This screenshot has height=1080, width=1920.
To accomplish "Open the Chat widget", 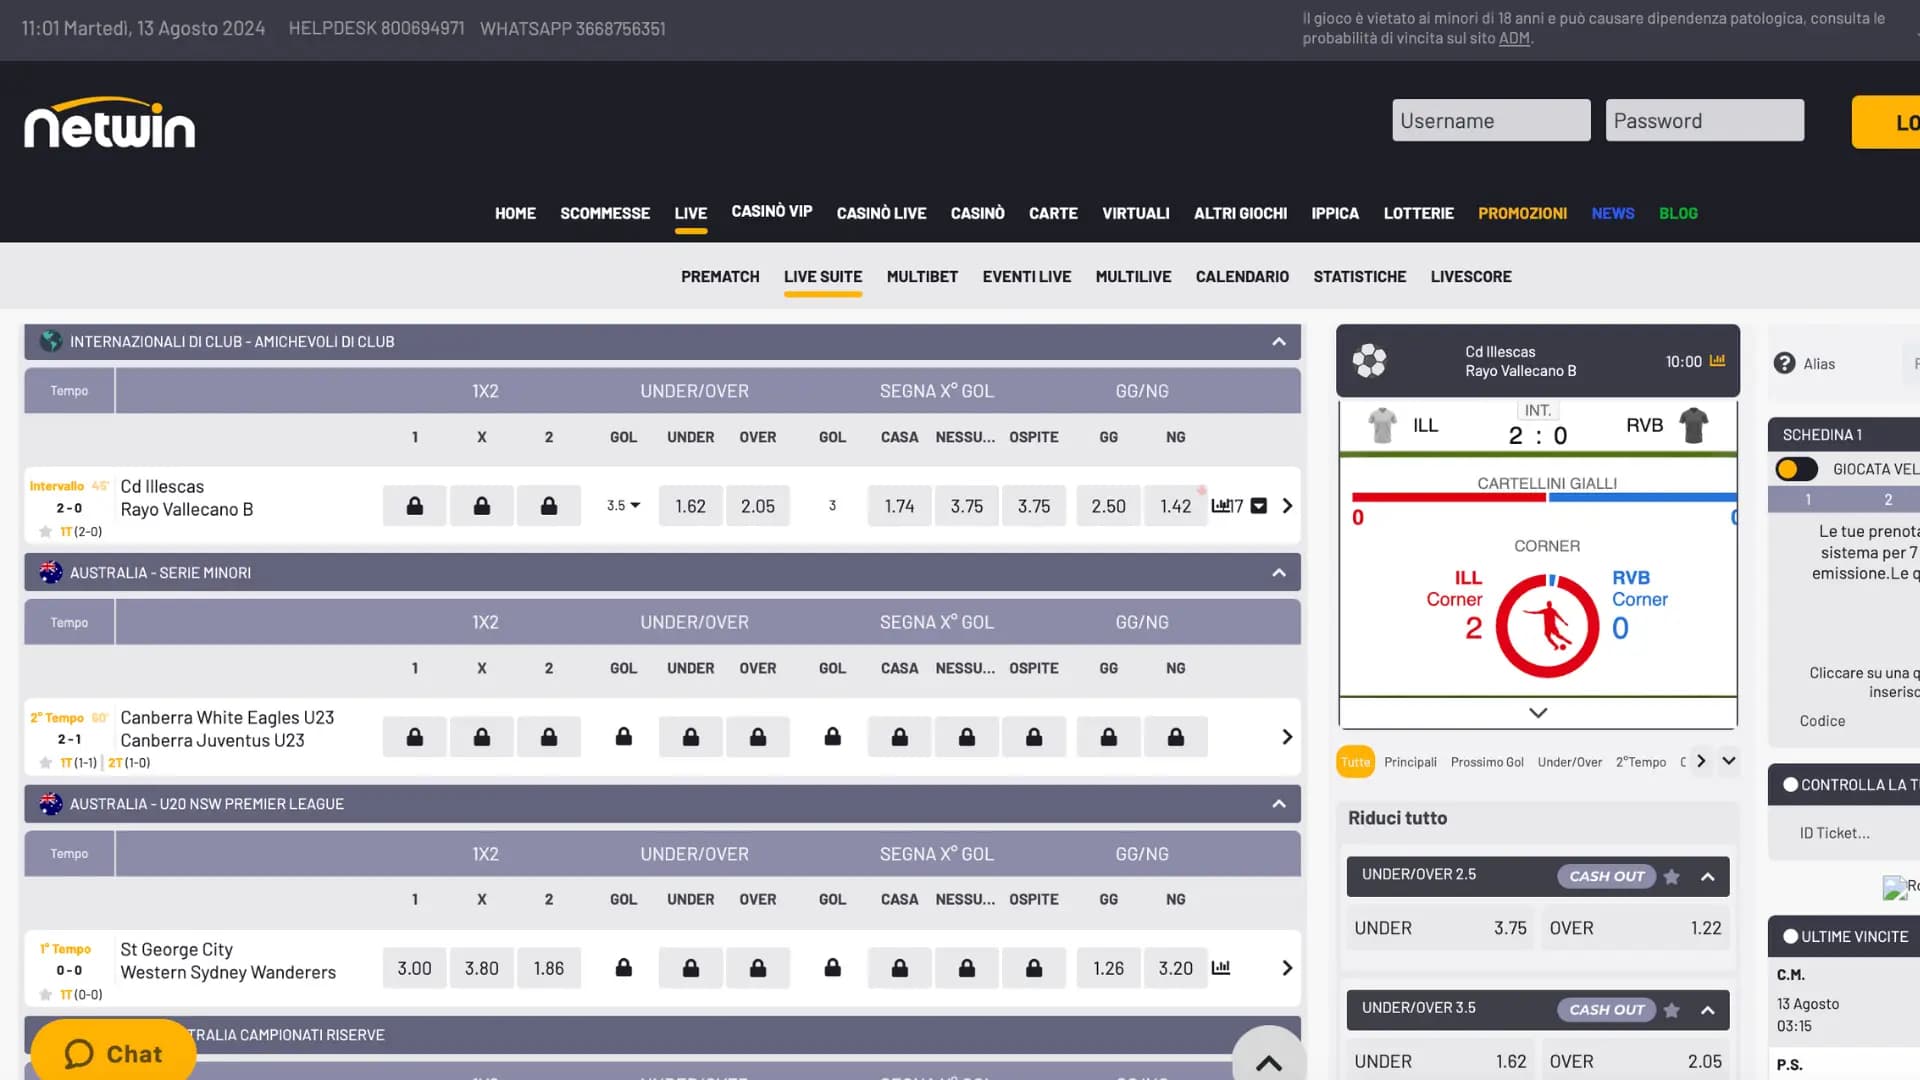I will pyautogui.click(x=112, y=1053).
